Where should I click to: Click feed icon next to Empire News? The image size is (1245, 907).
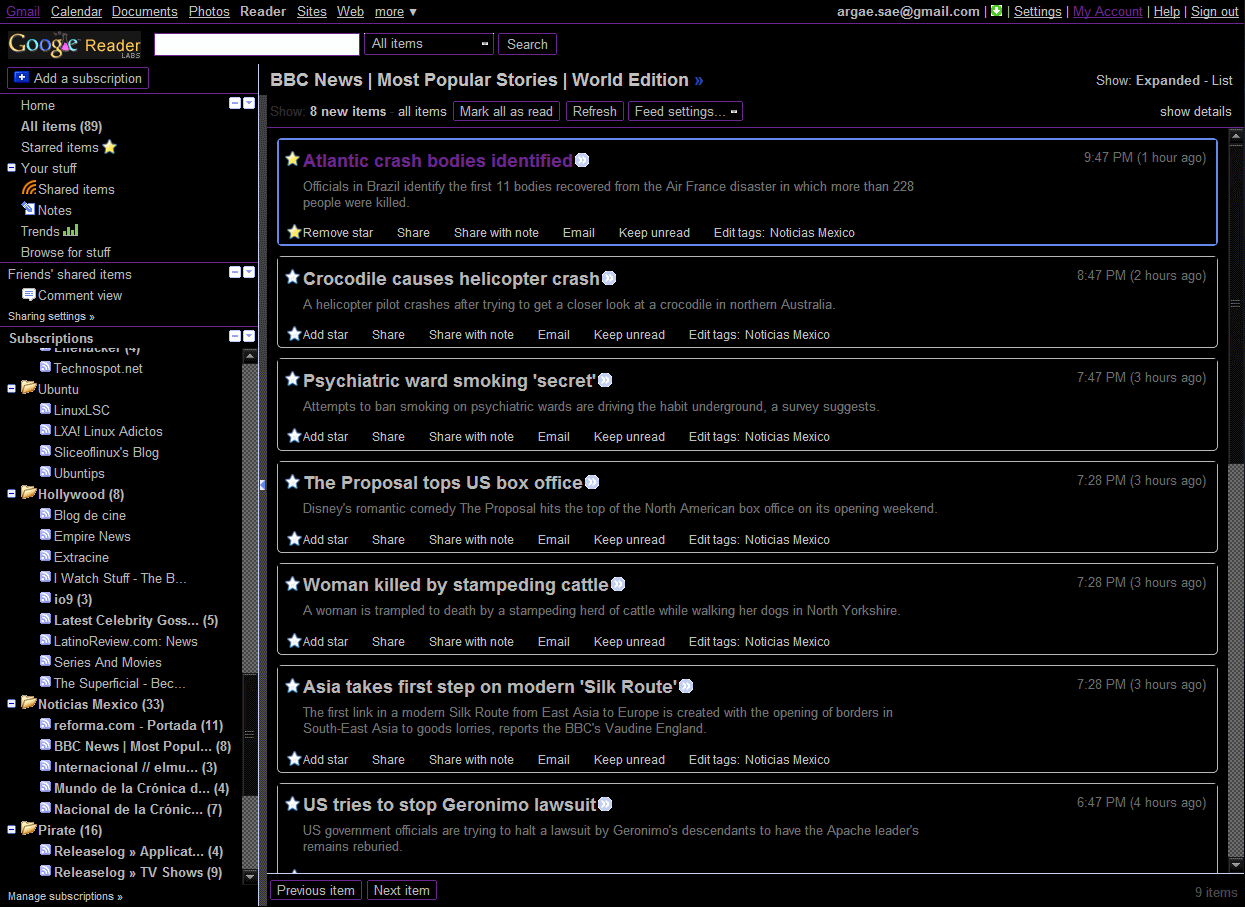[45, 536]
